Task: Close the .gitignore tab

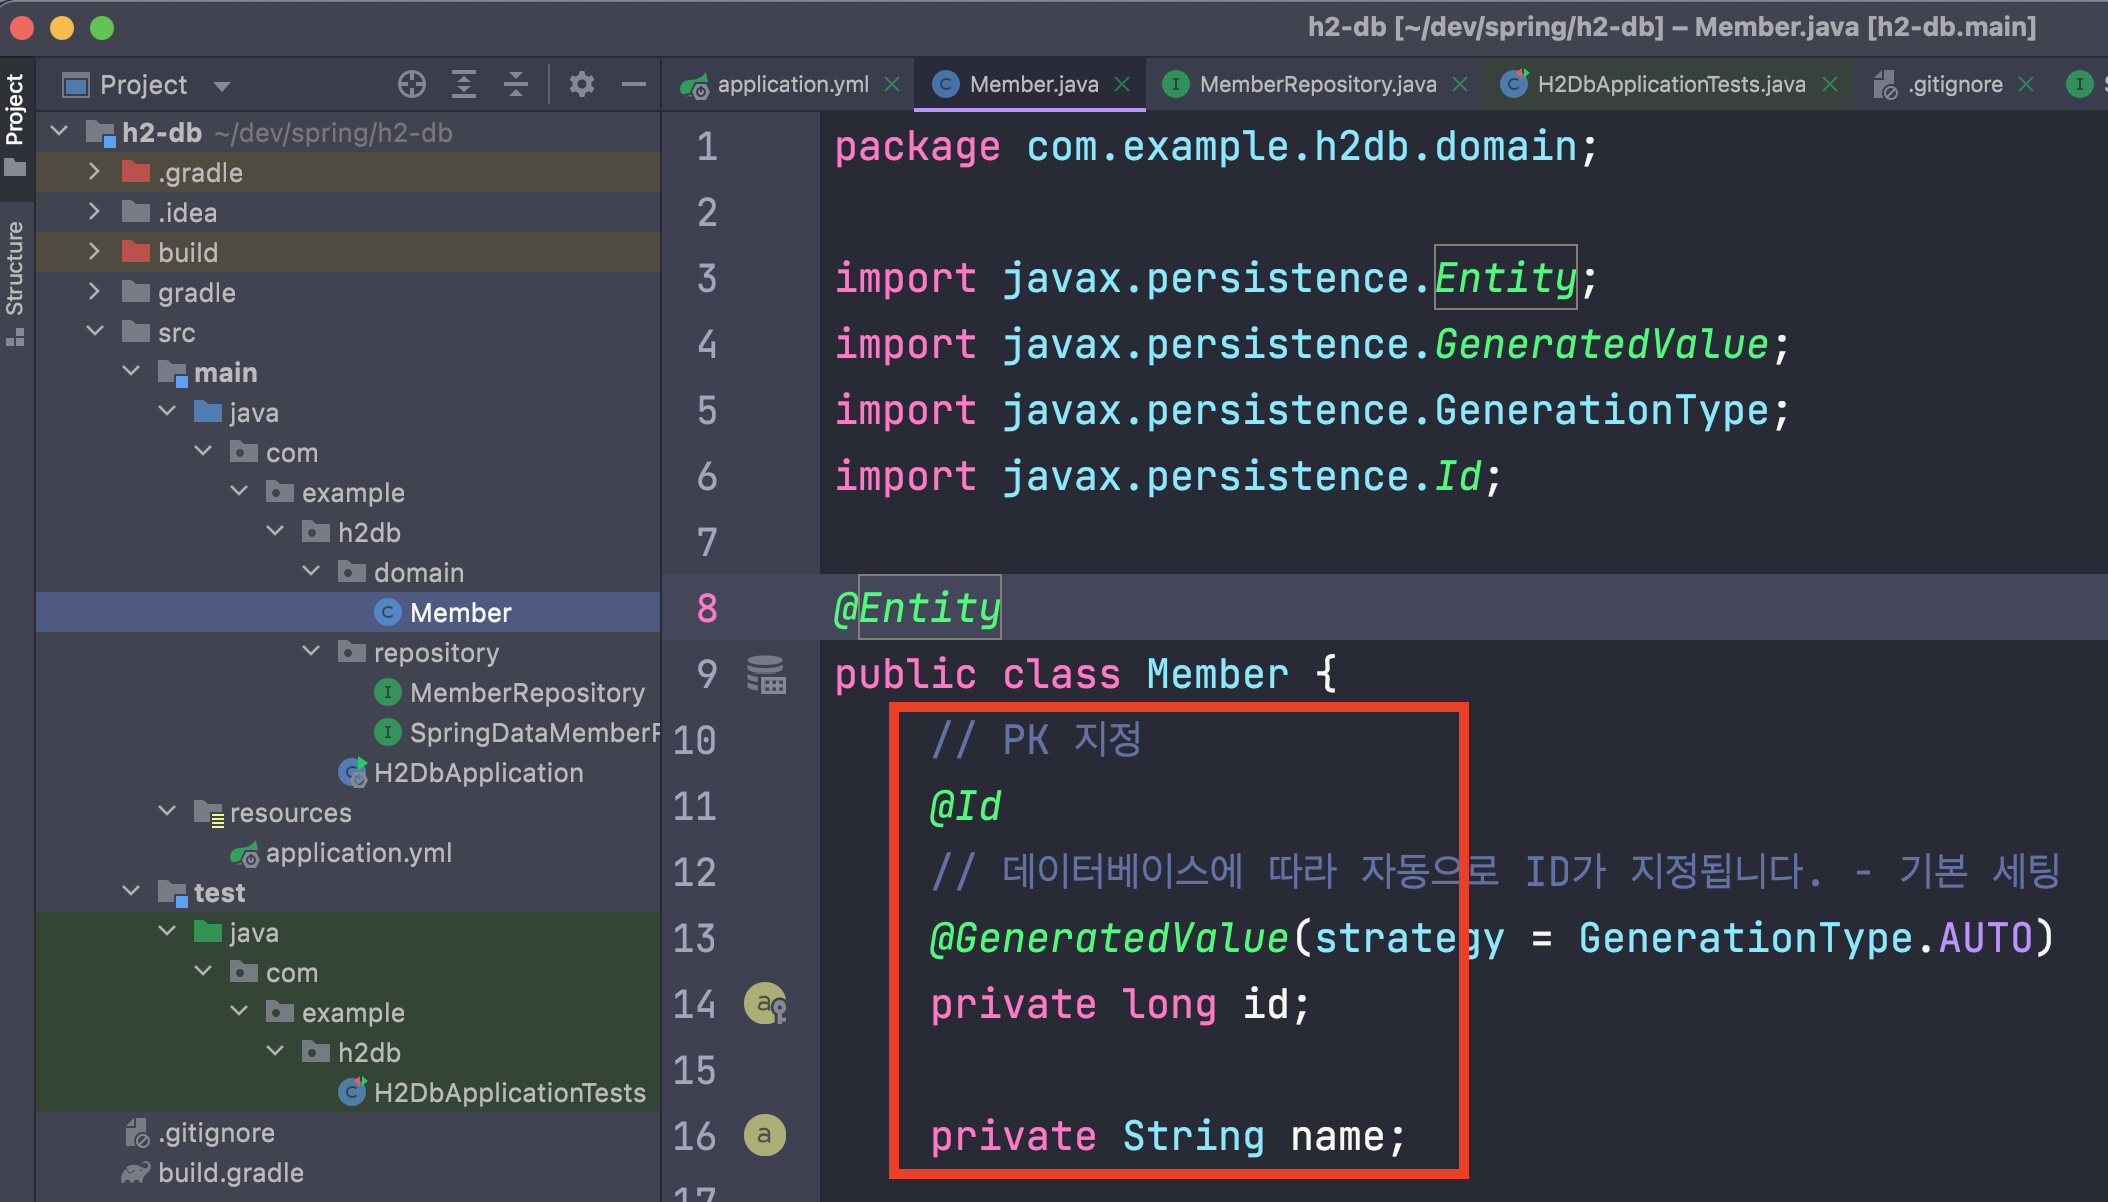Action: click(x=2026, y=85)
